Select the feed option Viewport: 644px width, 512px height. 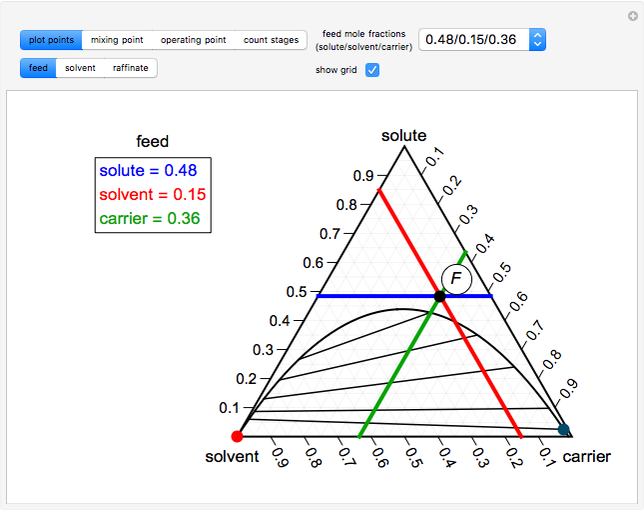coord(38,68)
